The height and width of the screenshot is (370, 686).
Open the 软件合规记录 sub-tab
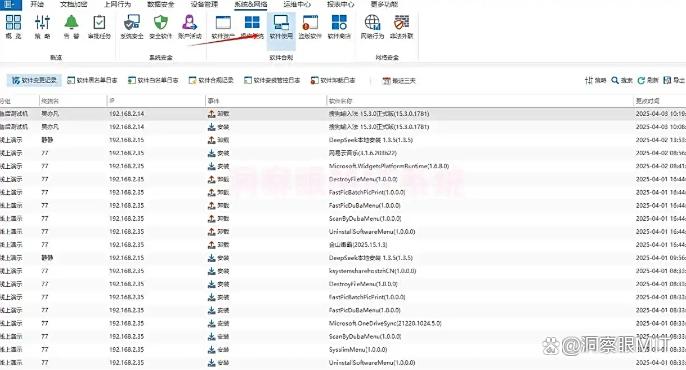(x=211, y=80)
